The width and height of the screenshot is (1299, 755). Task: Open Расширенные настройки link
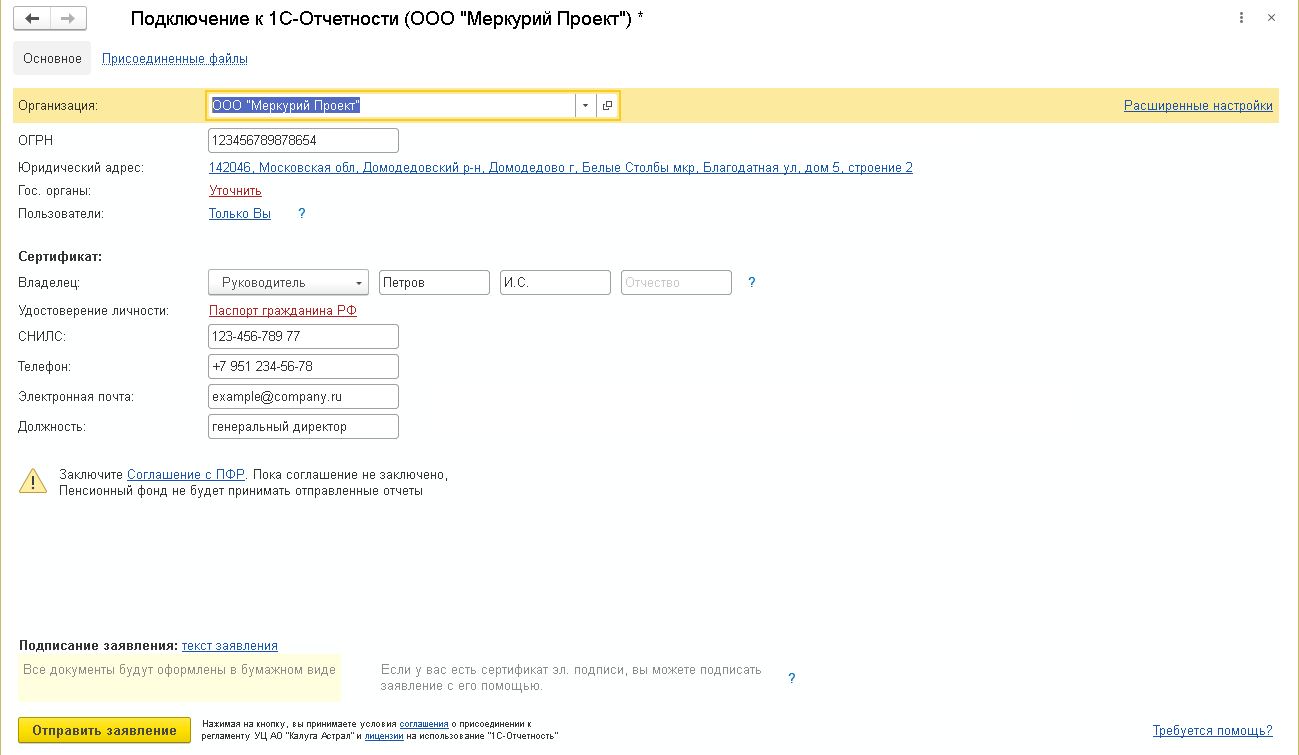click(x=1198, y=106)
